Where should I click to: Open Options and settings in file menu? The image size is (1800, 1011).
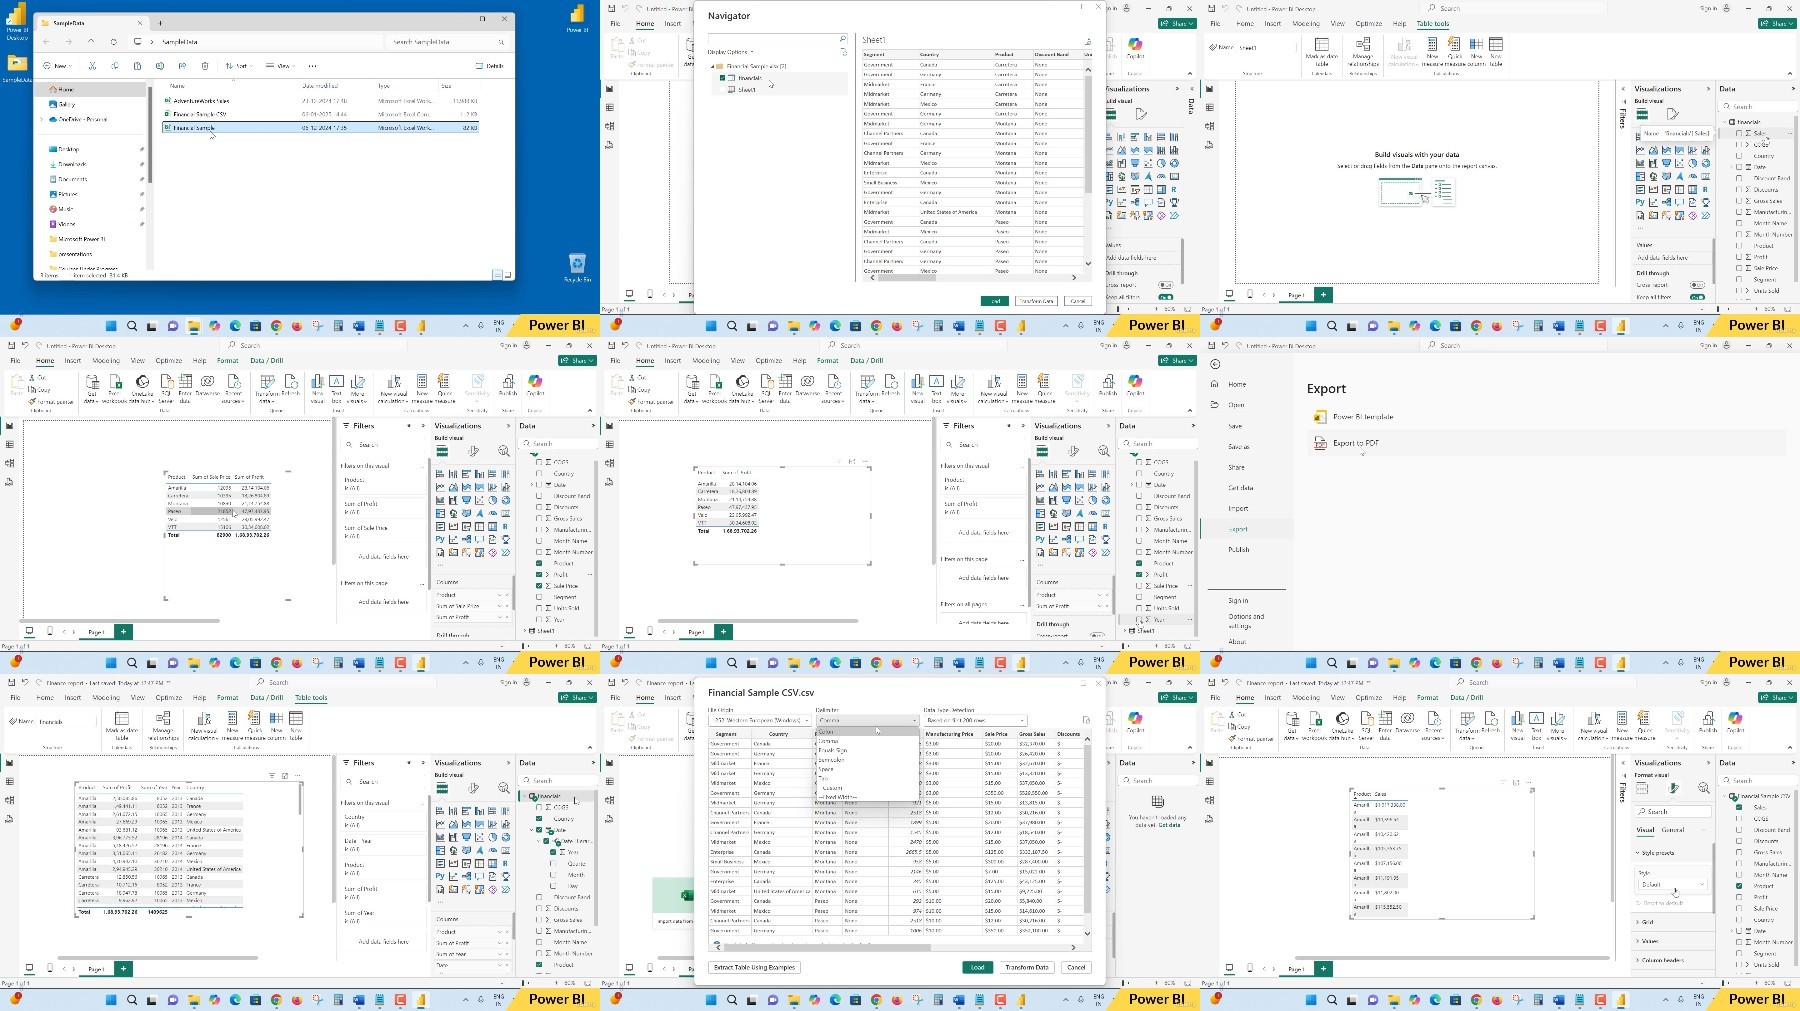[1246, 621]
